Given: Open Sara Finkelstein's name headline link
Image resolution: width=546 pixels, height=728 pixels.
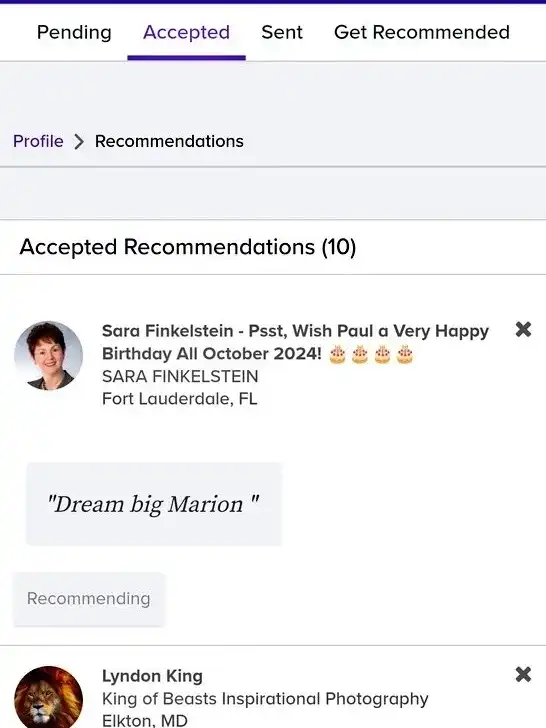Looking at the screenshot, I should point(295,342).
